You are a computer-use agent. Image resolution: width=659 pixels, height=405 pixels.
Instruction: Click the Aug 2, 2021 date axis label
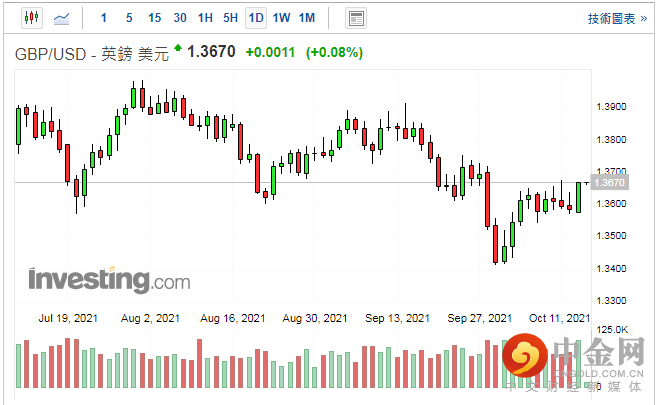click(x=150, y=318)
